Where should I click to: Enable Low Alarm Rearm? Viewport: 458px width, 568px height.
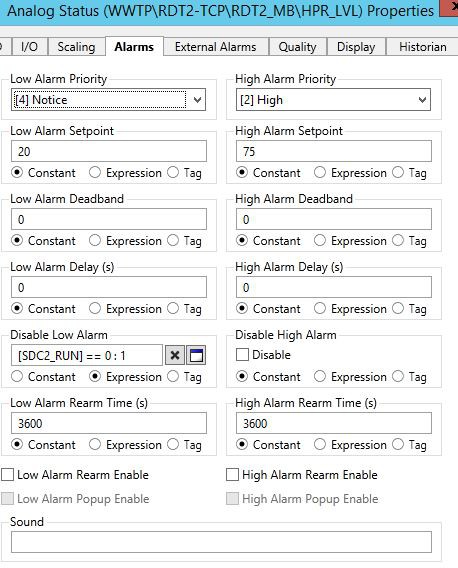click(x=8, y=475)
